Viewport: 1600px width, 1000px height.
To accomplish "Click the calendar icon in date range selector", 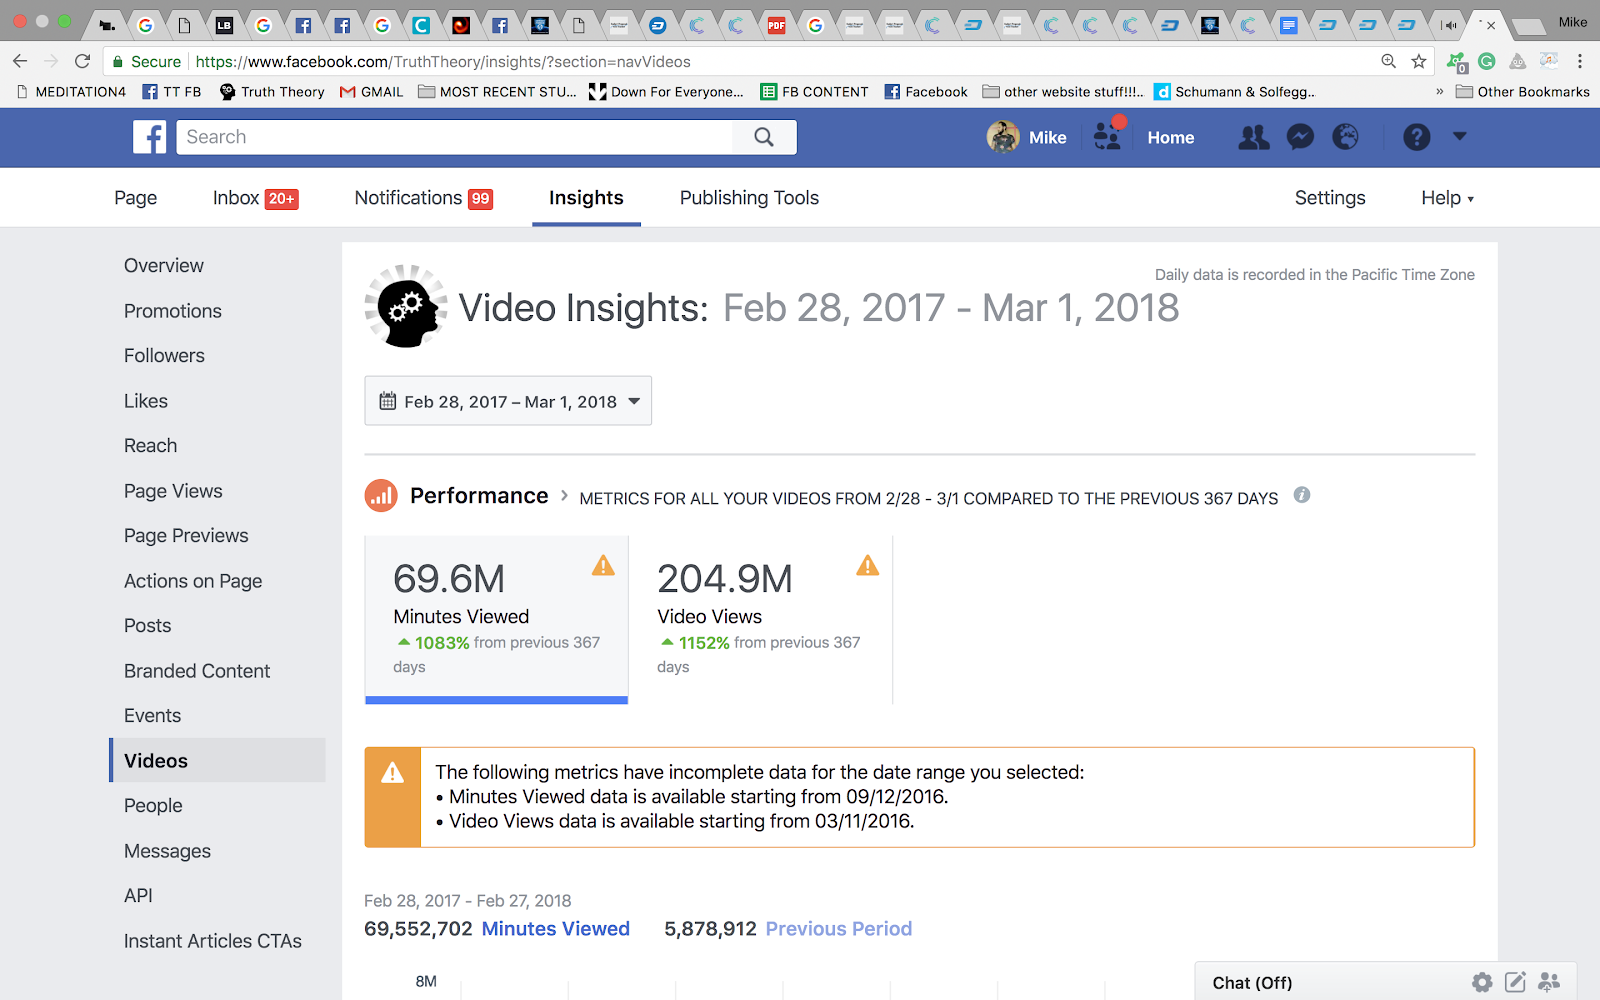I will point(388,401).
